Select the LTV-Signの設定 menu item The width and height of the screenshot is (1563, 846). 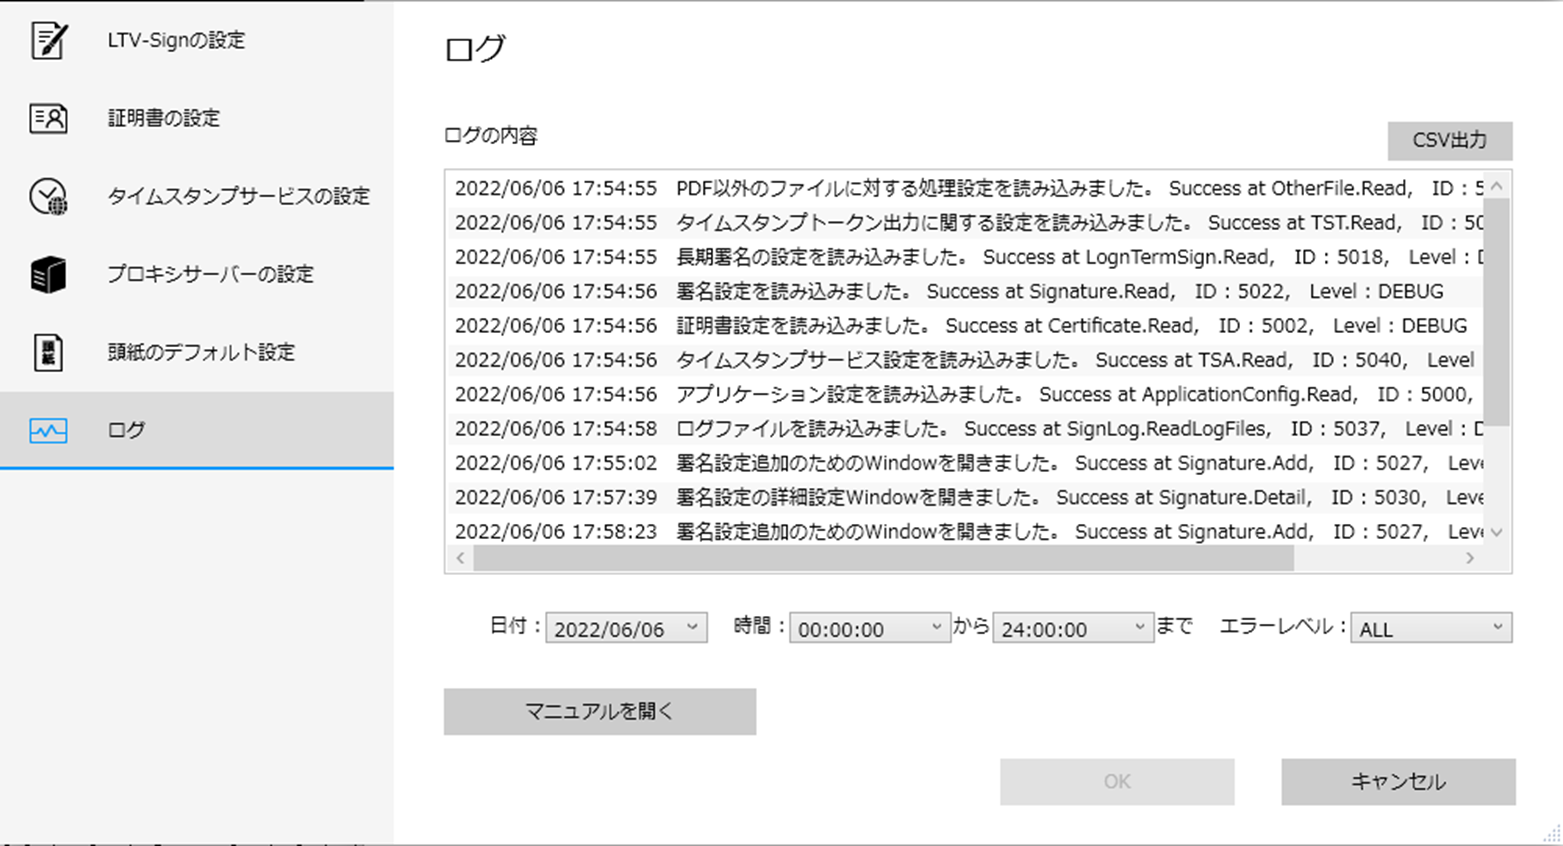point(176,41)
